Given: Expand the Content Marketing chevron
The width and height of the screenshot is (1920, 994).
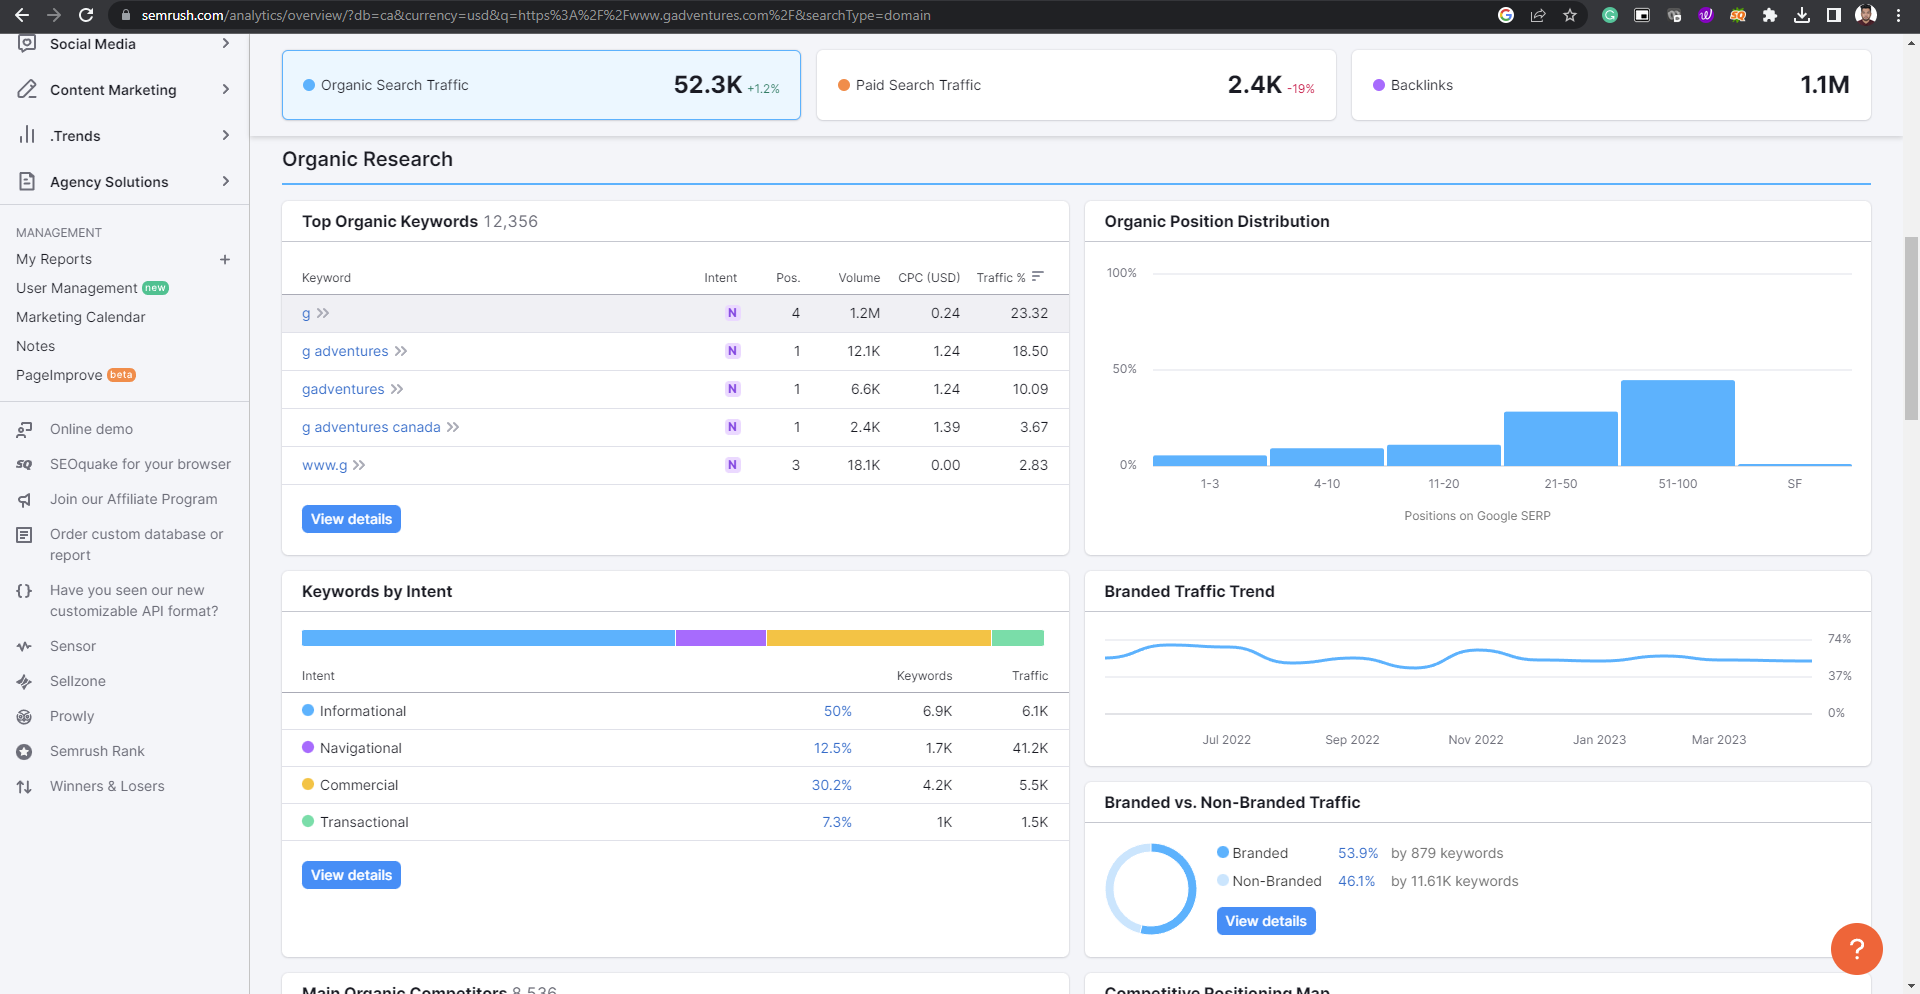Looking at the screenshot, I should pyautogui.click(x=226, y=89).
